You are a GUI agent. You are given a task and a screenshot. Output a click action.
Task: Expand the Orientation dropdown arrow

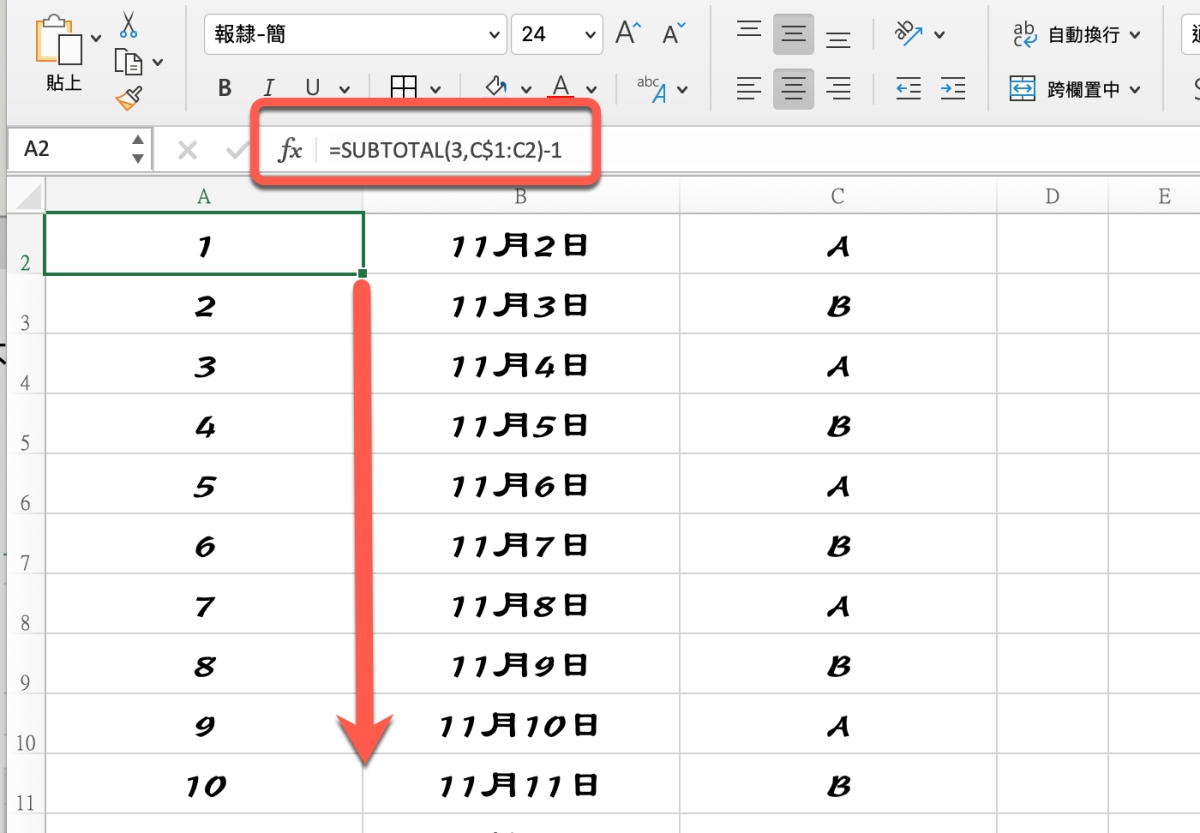click(940, 35)
